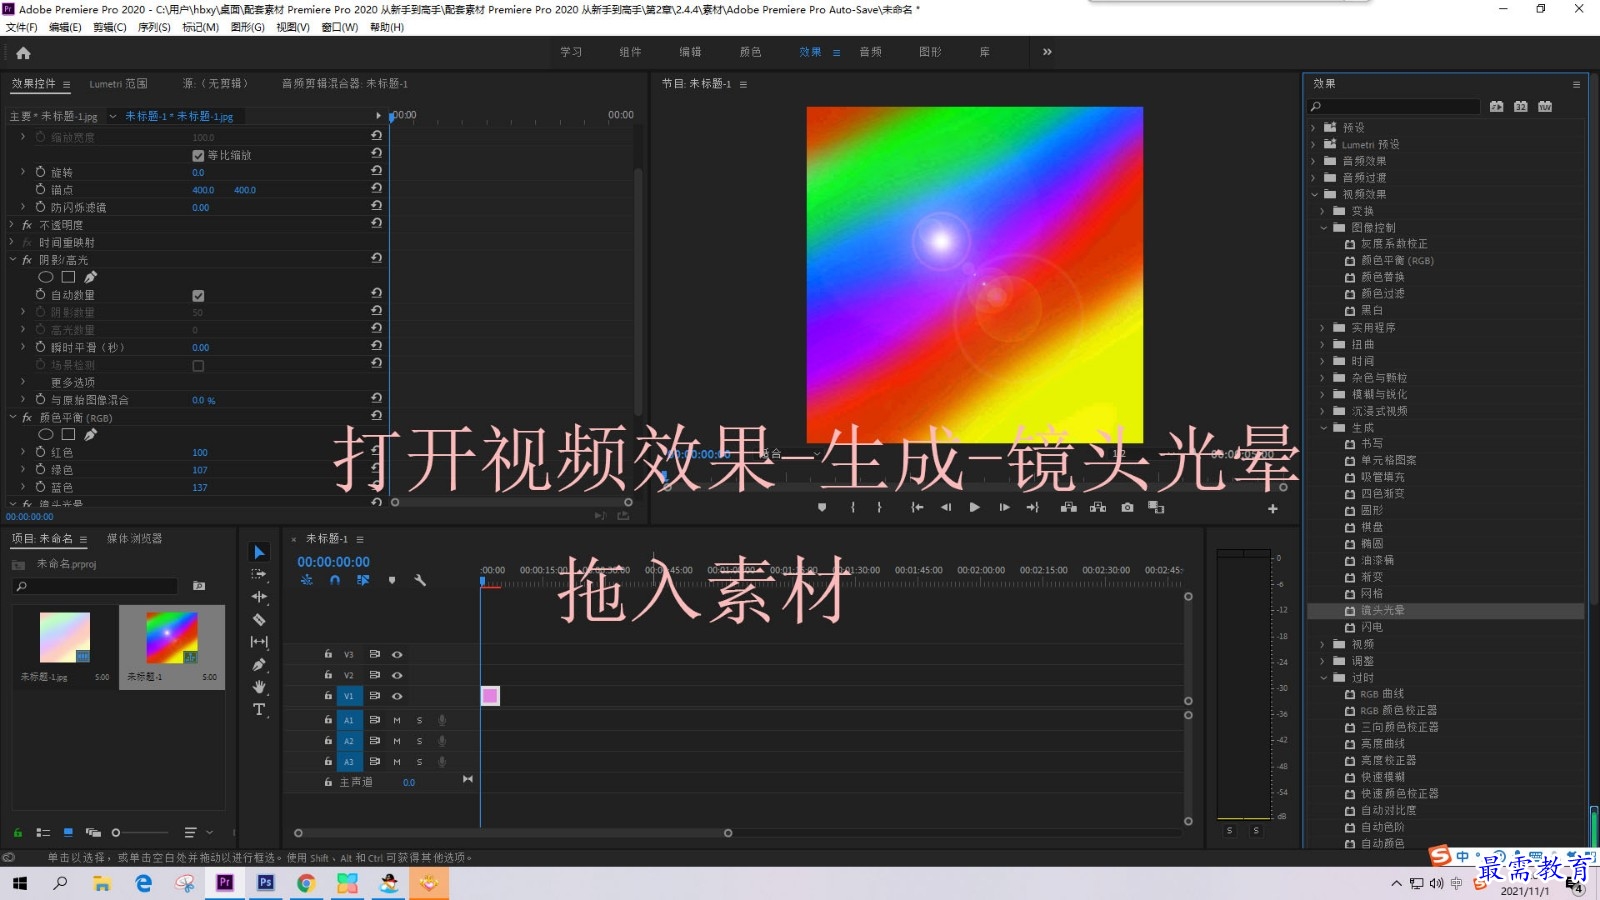Toggle insert sequences as nests icon
This screenshot has height=900, width=1600.
[307, 580]
